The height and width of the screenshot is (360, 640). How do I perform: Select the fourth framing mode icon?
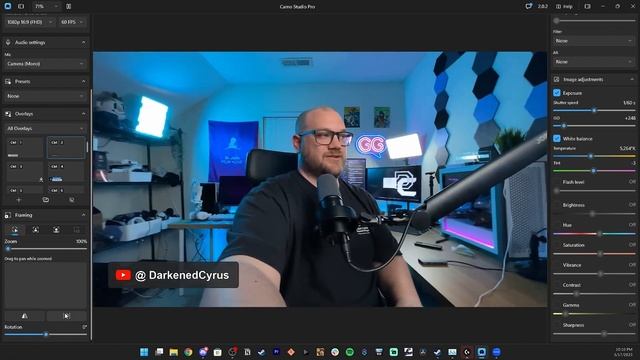pos(77,230)
